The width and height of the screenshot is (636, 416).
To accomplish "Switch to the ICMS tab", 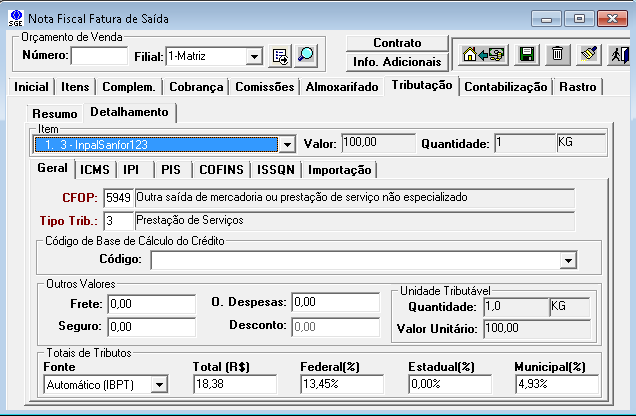I will click(96, 170).
